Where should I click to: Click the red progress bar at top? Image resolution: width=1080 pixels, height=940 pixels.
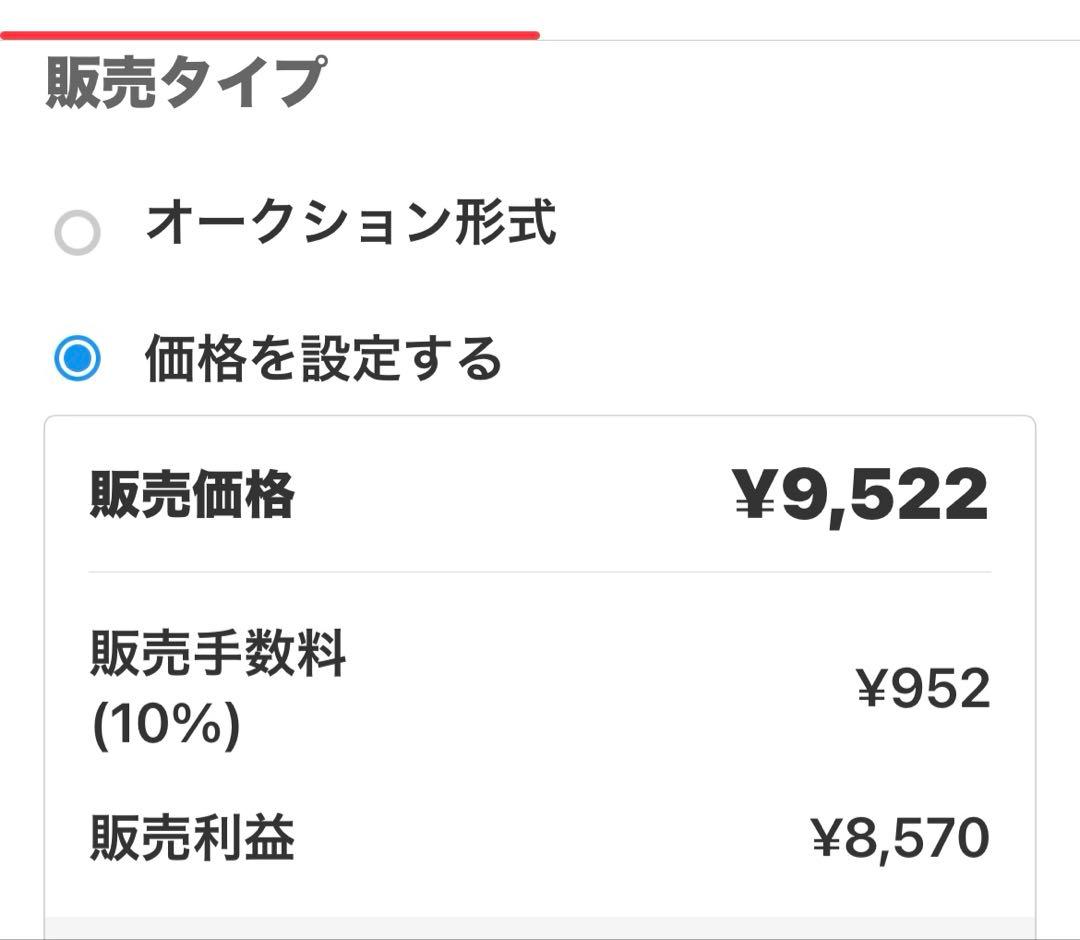tap(270, 33)
